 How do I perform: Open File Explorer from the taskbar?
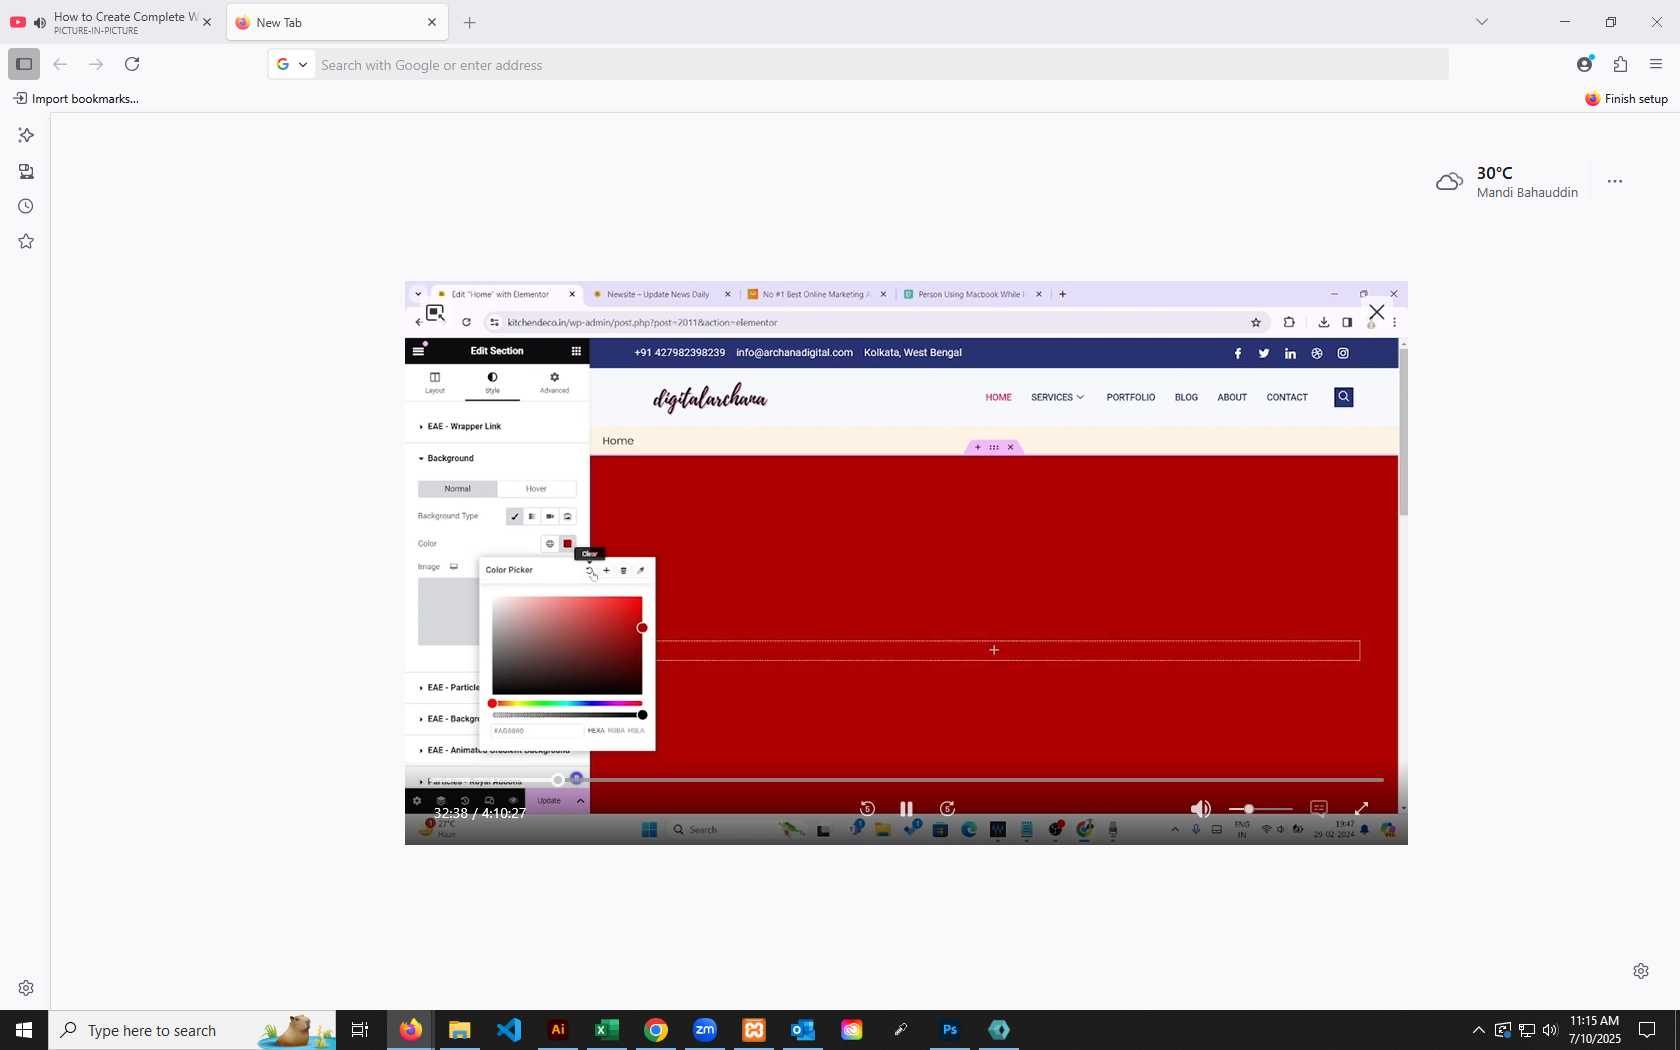point(459,1030)
